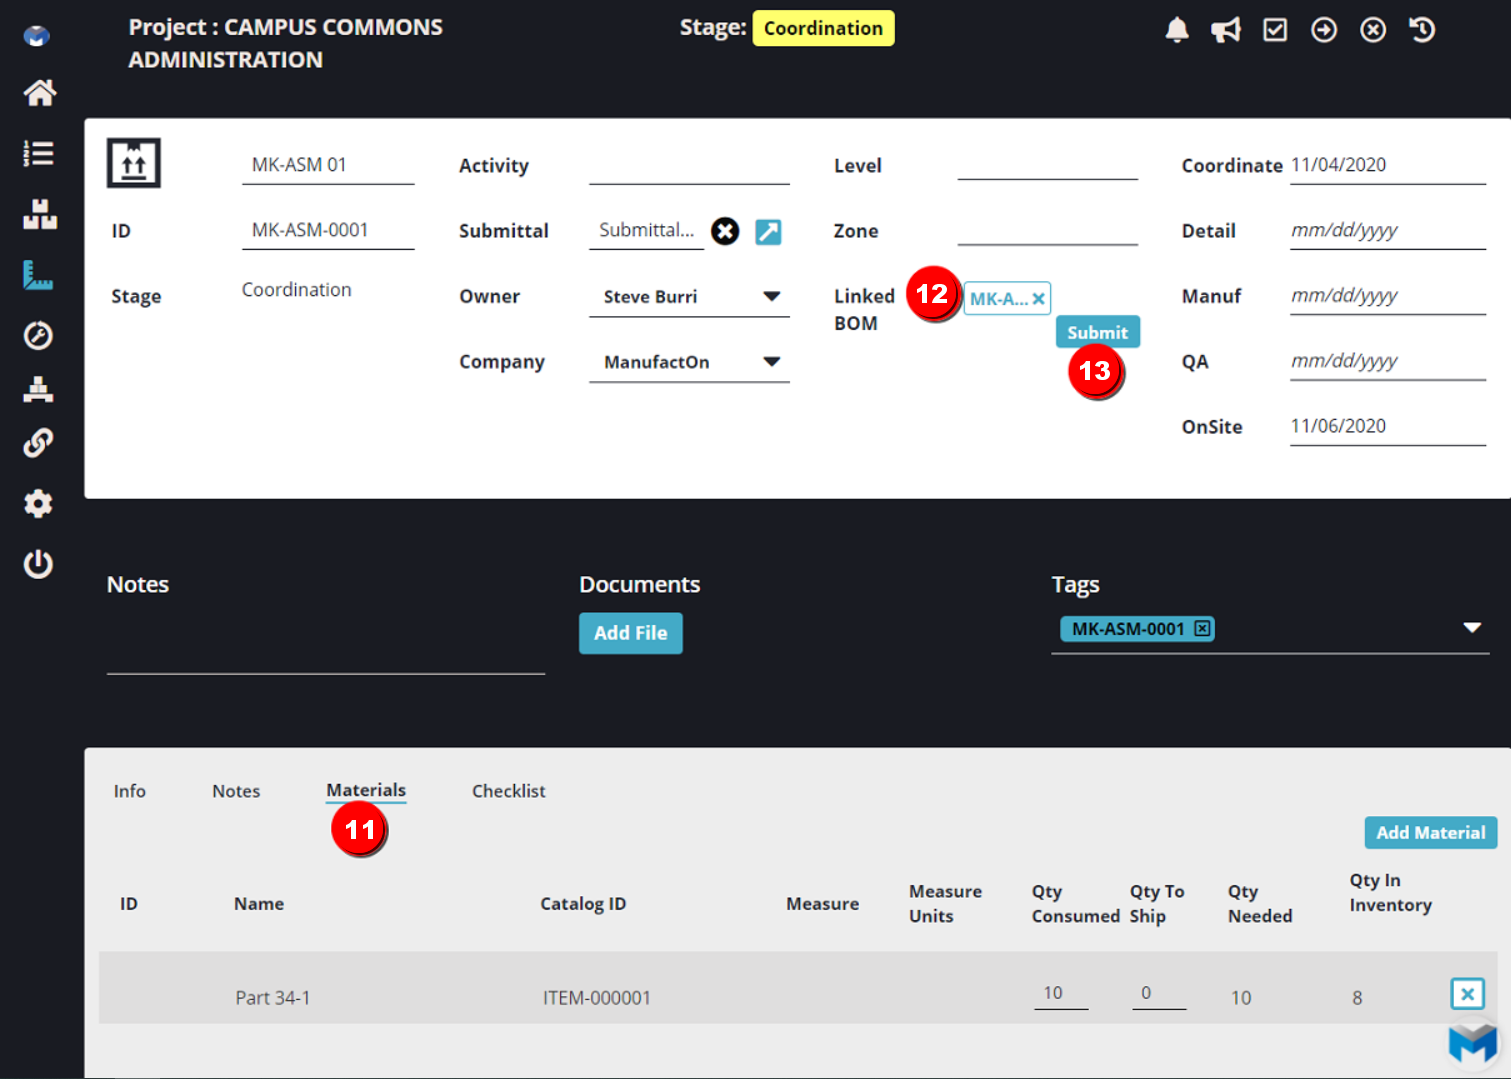Open the notifications bell icon
Screen dimensions: 1511x1079
(x=1177, y=29)
